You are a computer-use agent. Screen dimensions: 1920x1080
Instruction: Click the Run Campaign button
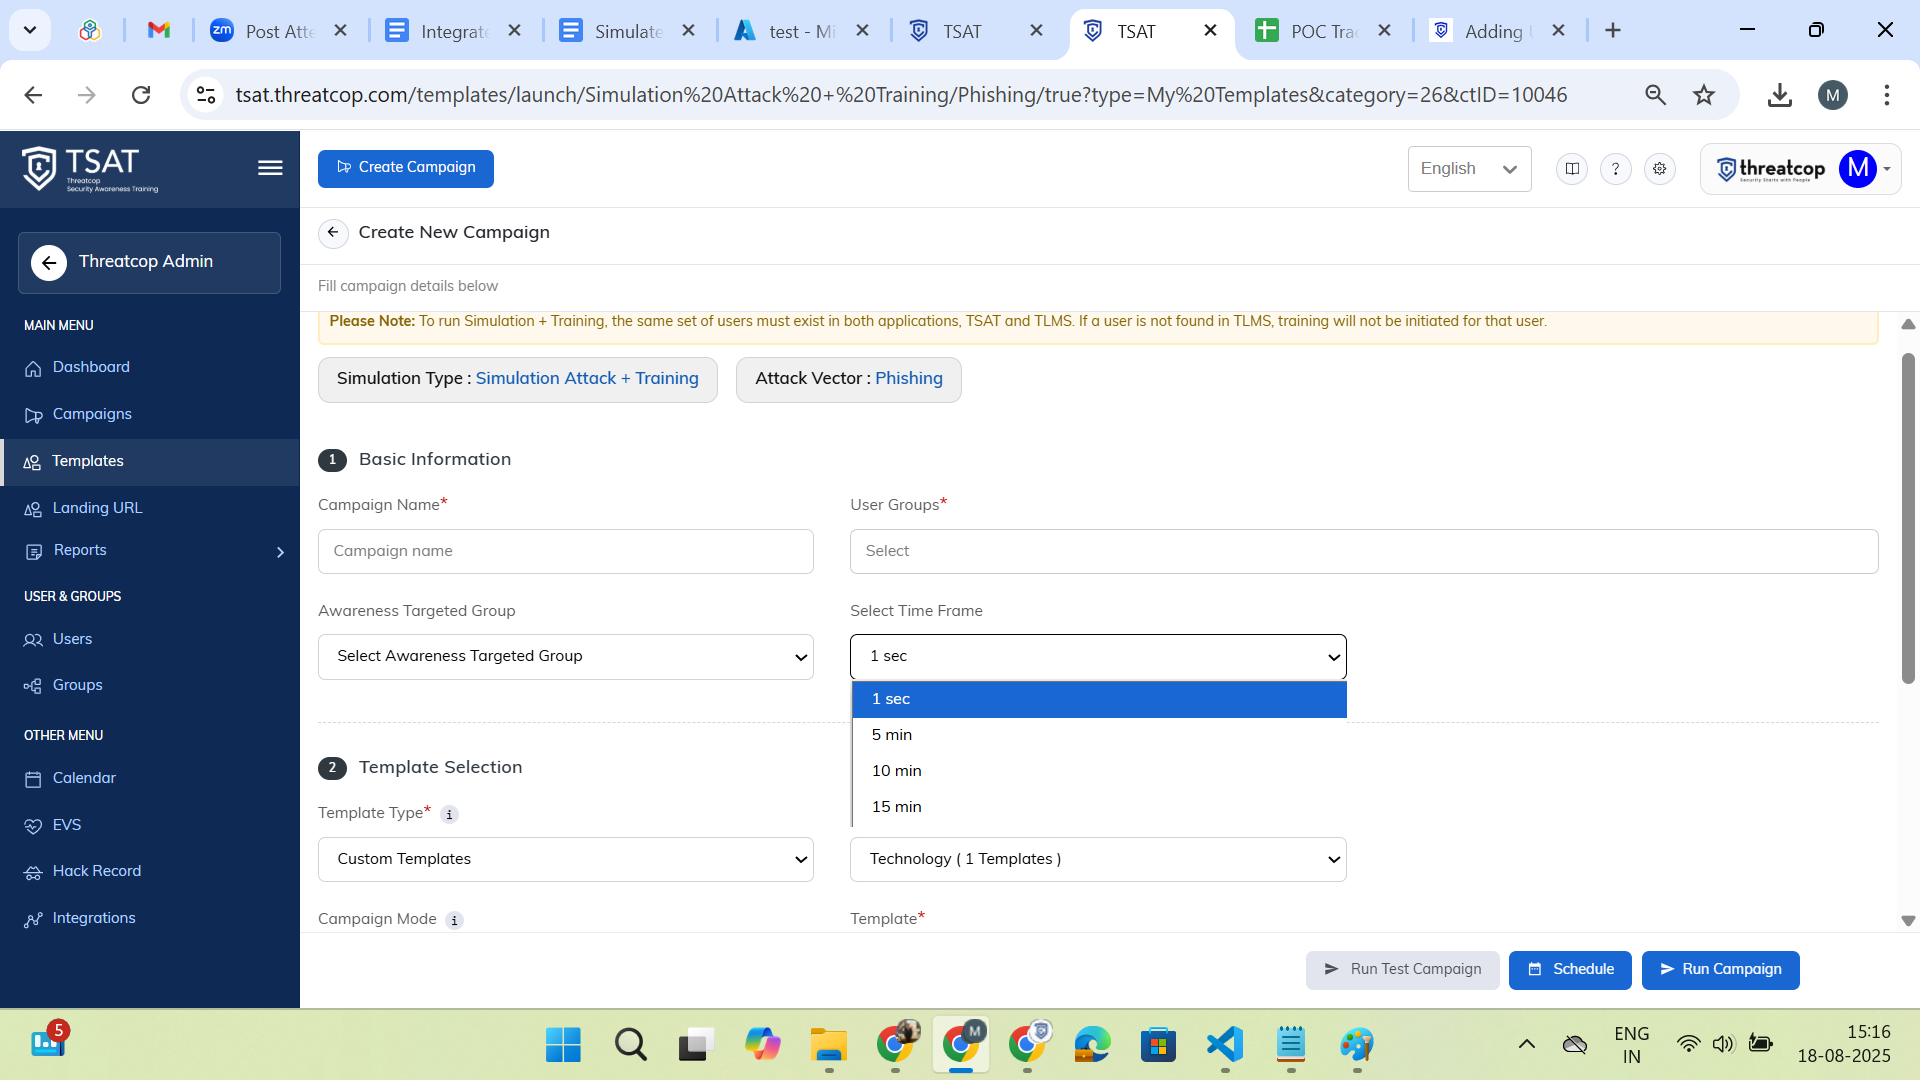pos(1720,970)
